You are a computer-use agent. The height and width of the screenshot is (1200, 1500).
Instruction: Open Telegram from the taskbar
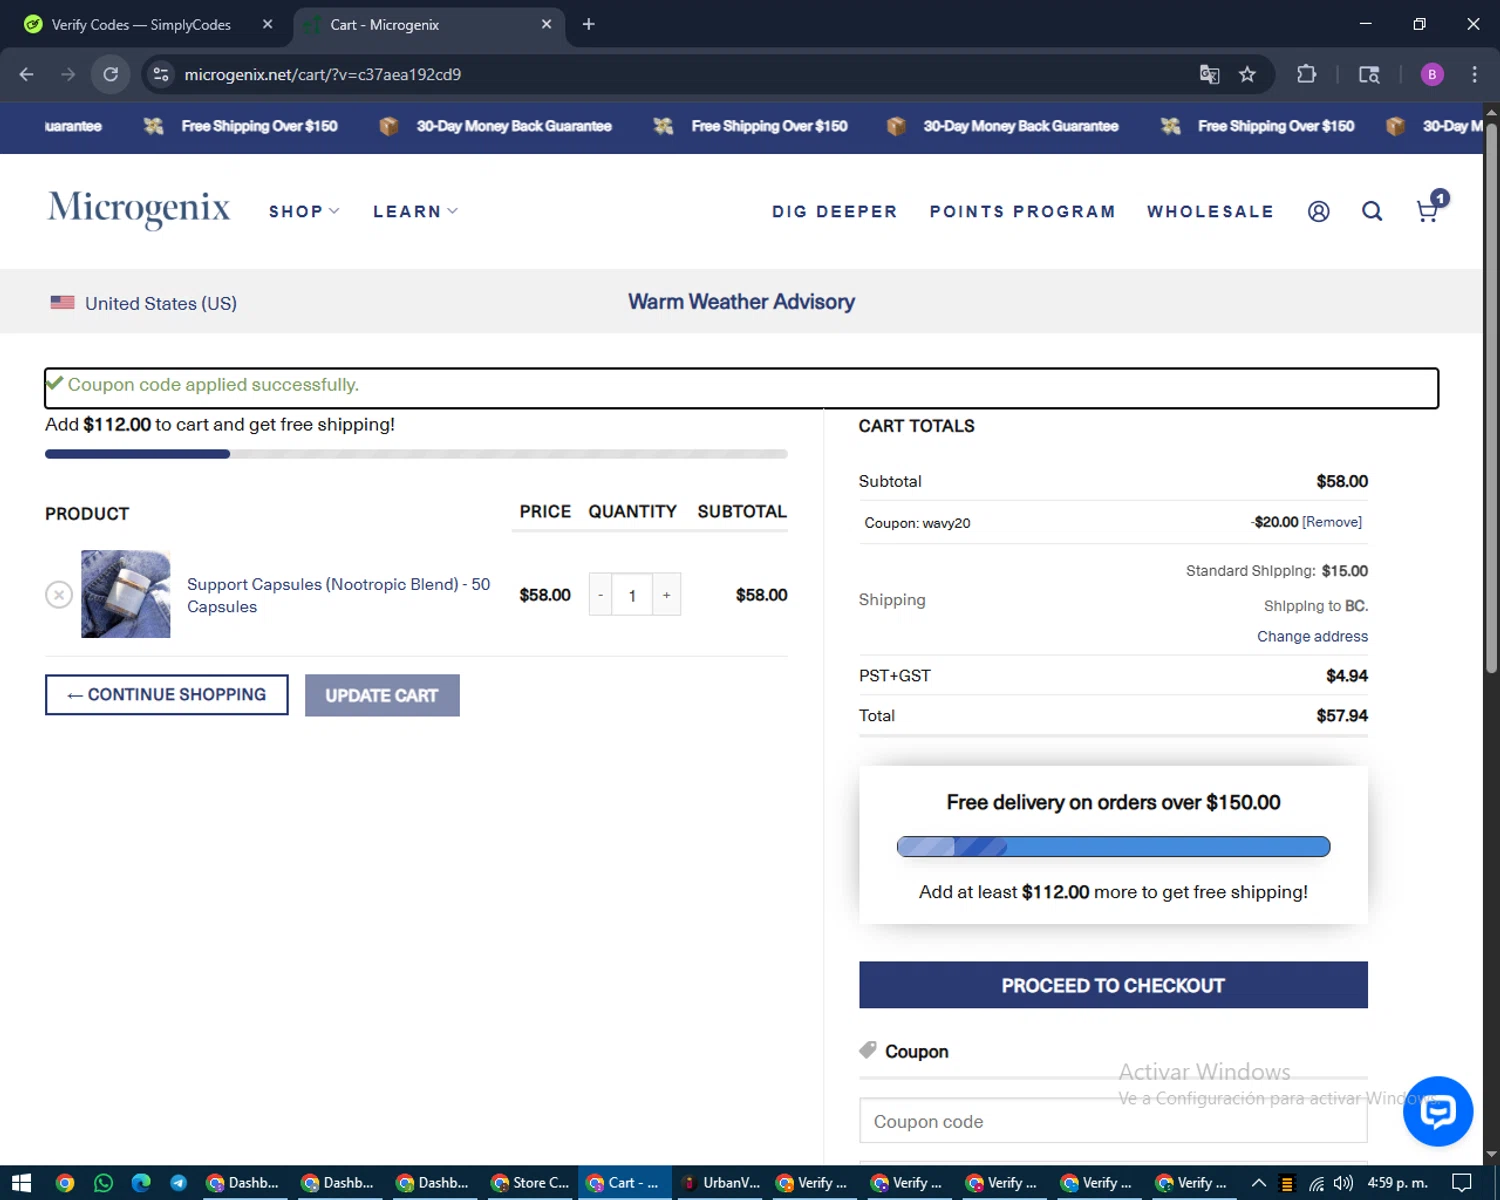(x=178, y=1183)
